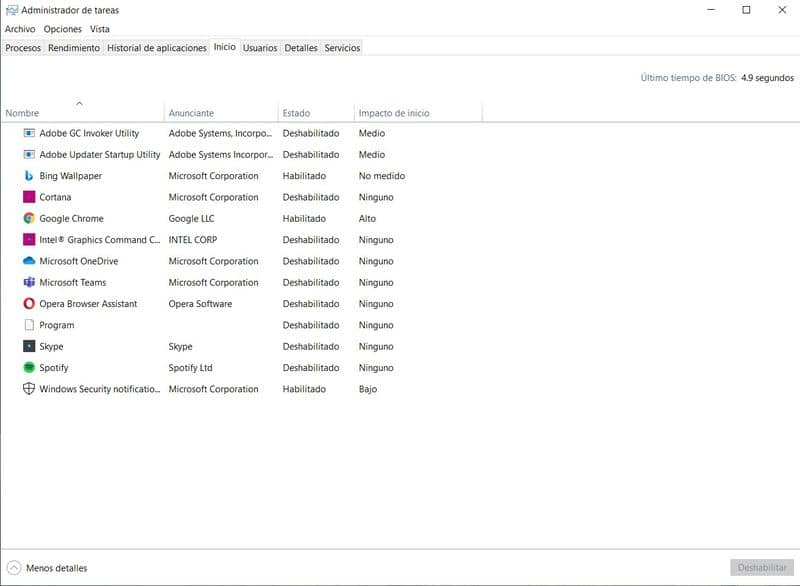Select the Microsoft OneDrive name text
This screenshot has height=586, width=800.
79,261
